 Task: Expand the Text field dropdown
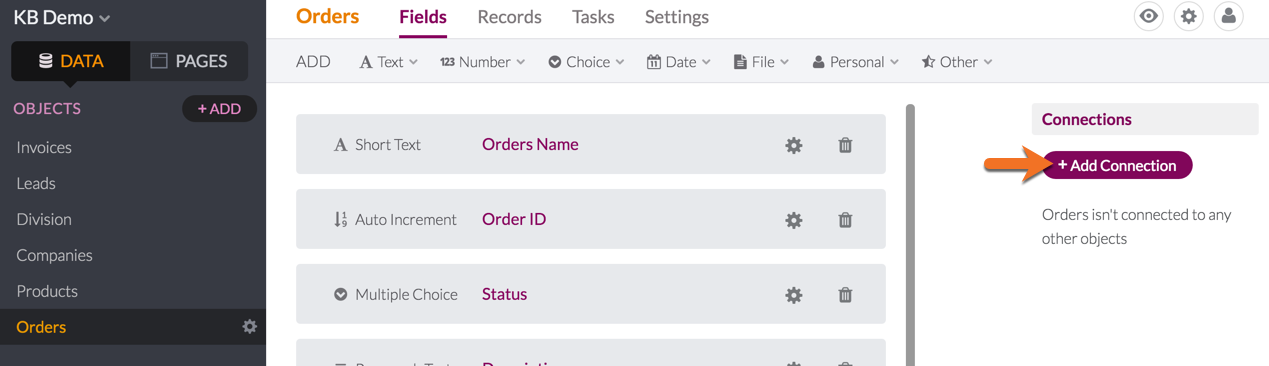[389, 62]
